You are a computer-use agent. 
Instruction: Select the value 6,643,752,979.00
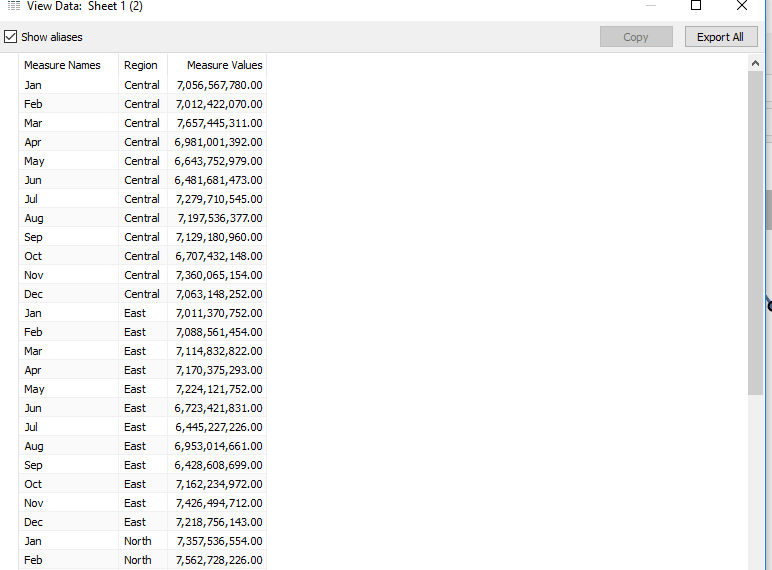pyautogui.click(x=219, y=161)
